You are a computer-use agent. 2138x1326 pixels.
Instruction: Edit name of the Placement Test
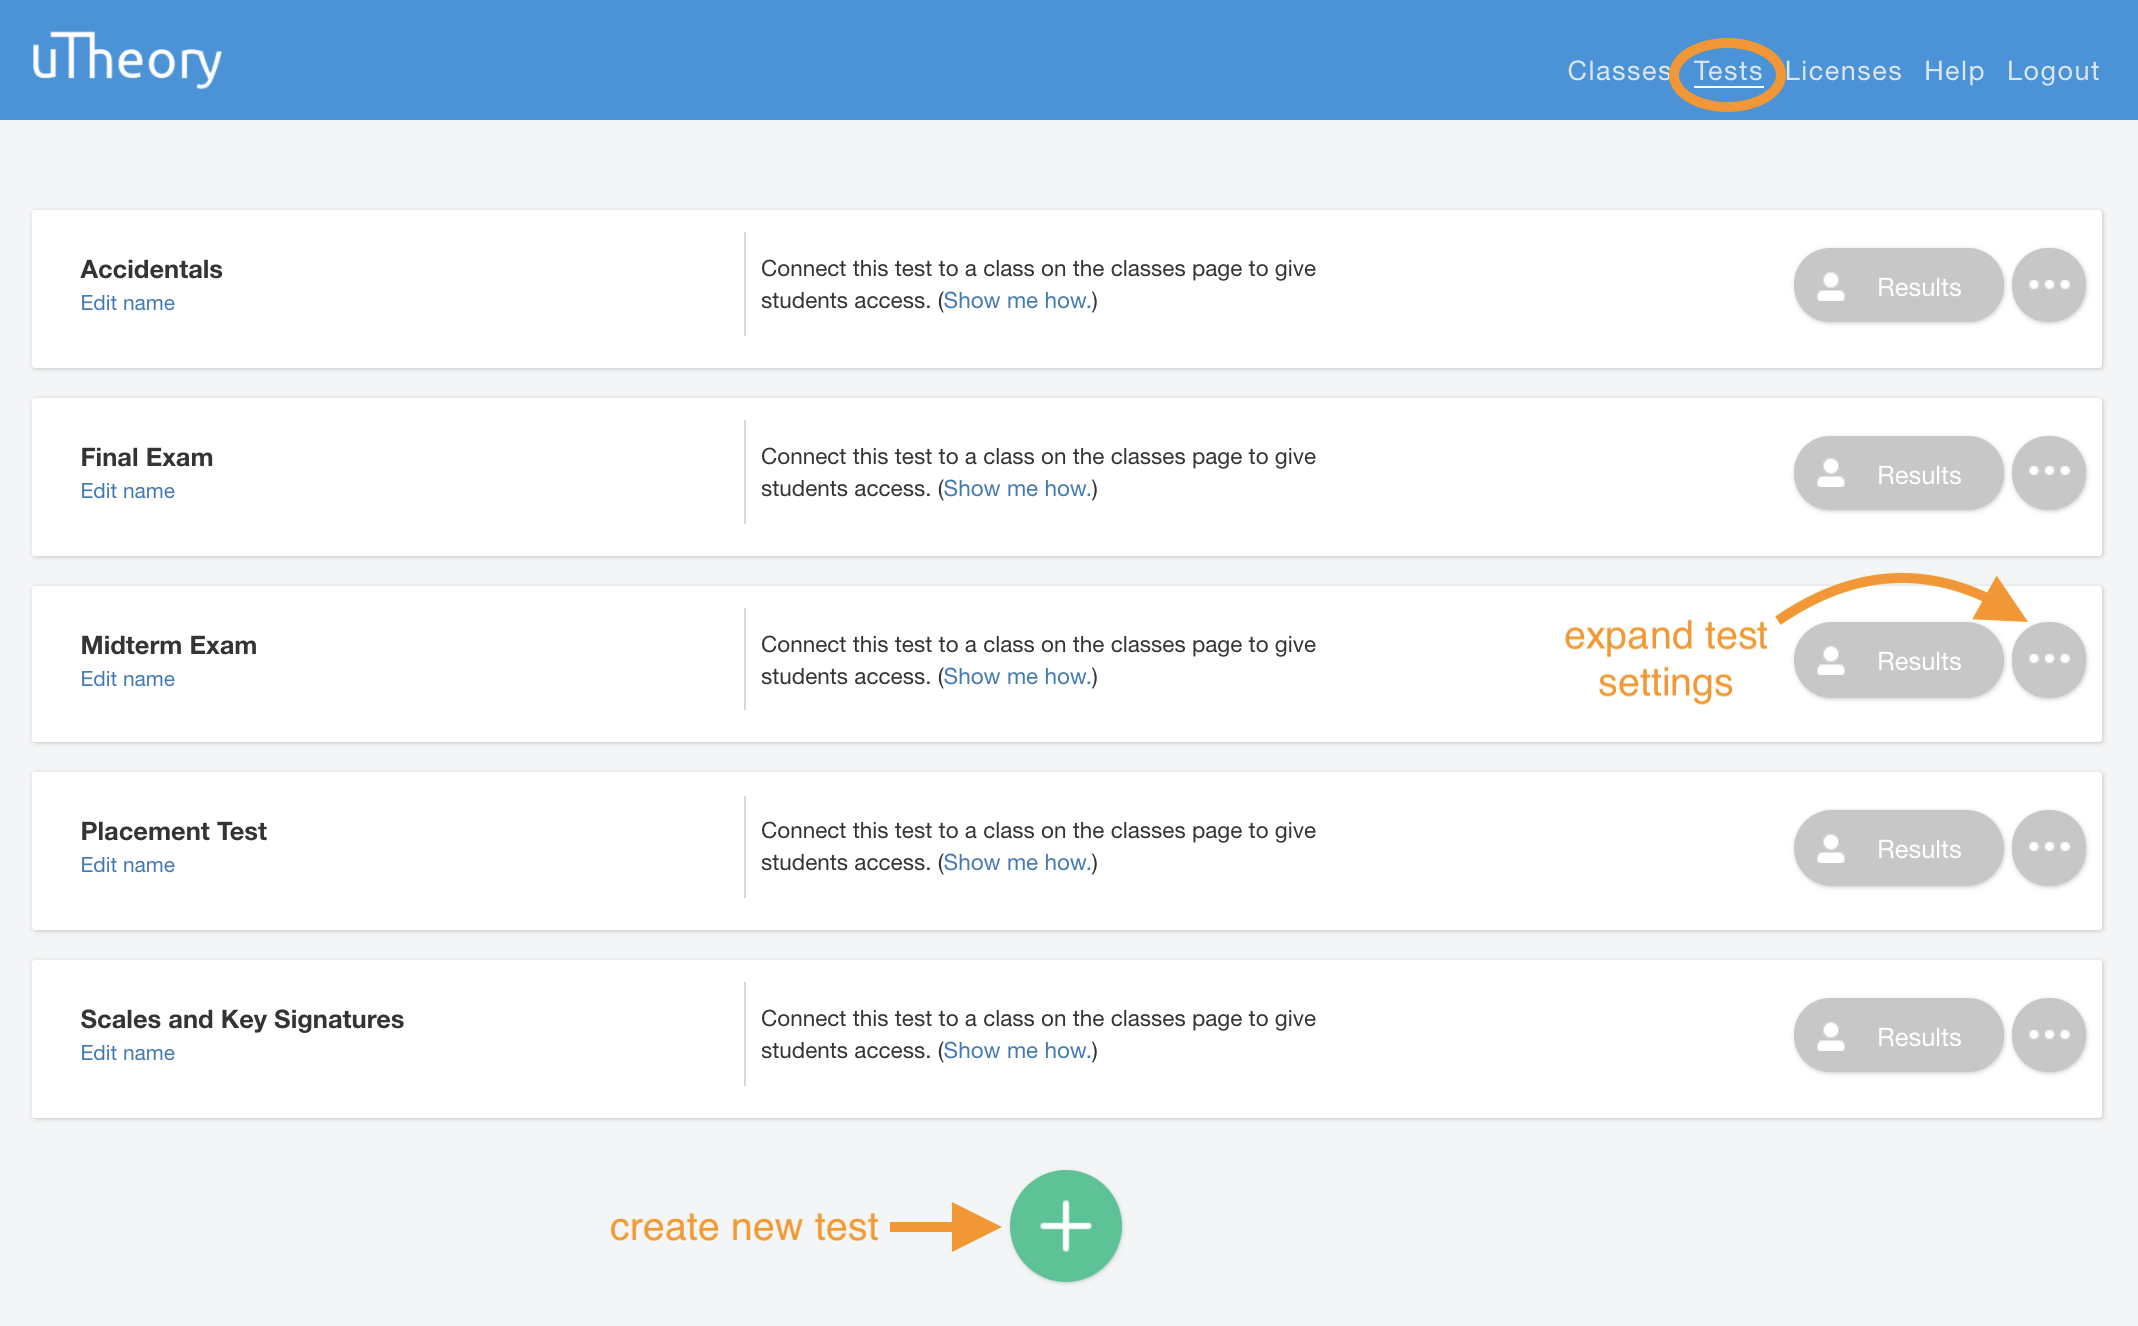click(128, 865)
